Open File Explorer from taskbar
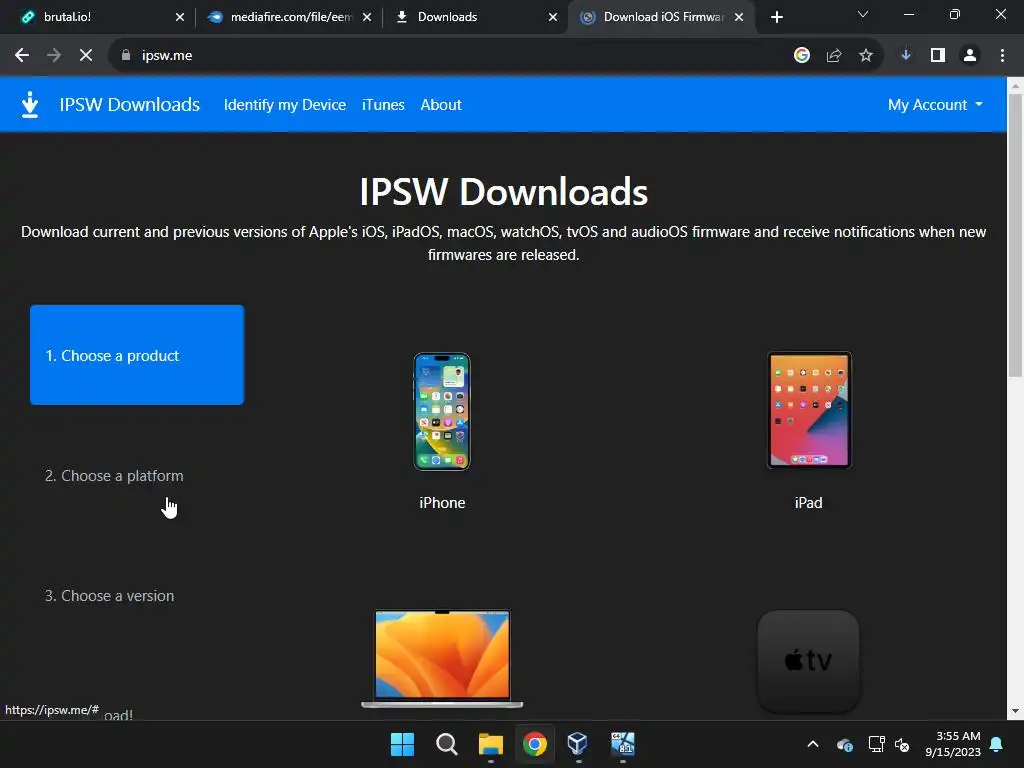The height and width of the screenshot is (768, 1024). coord(490,744)
